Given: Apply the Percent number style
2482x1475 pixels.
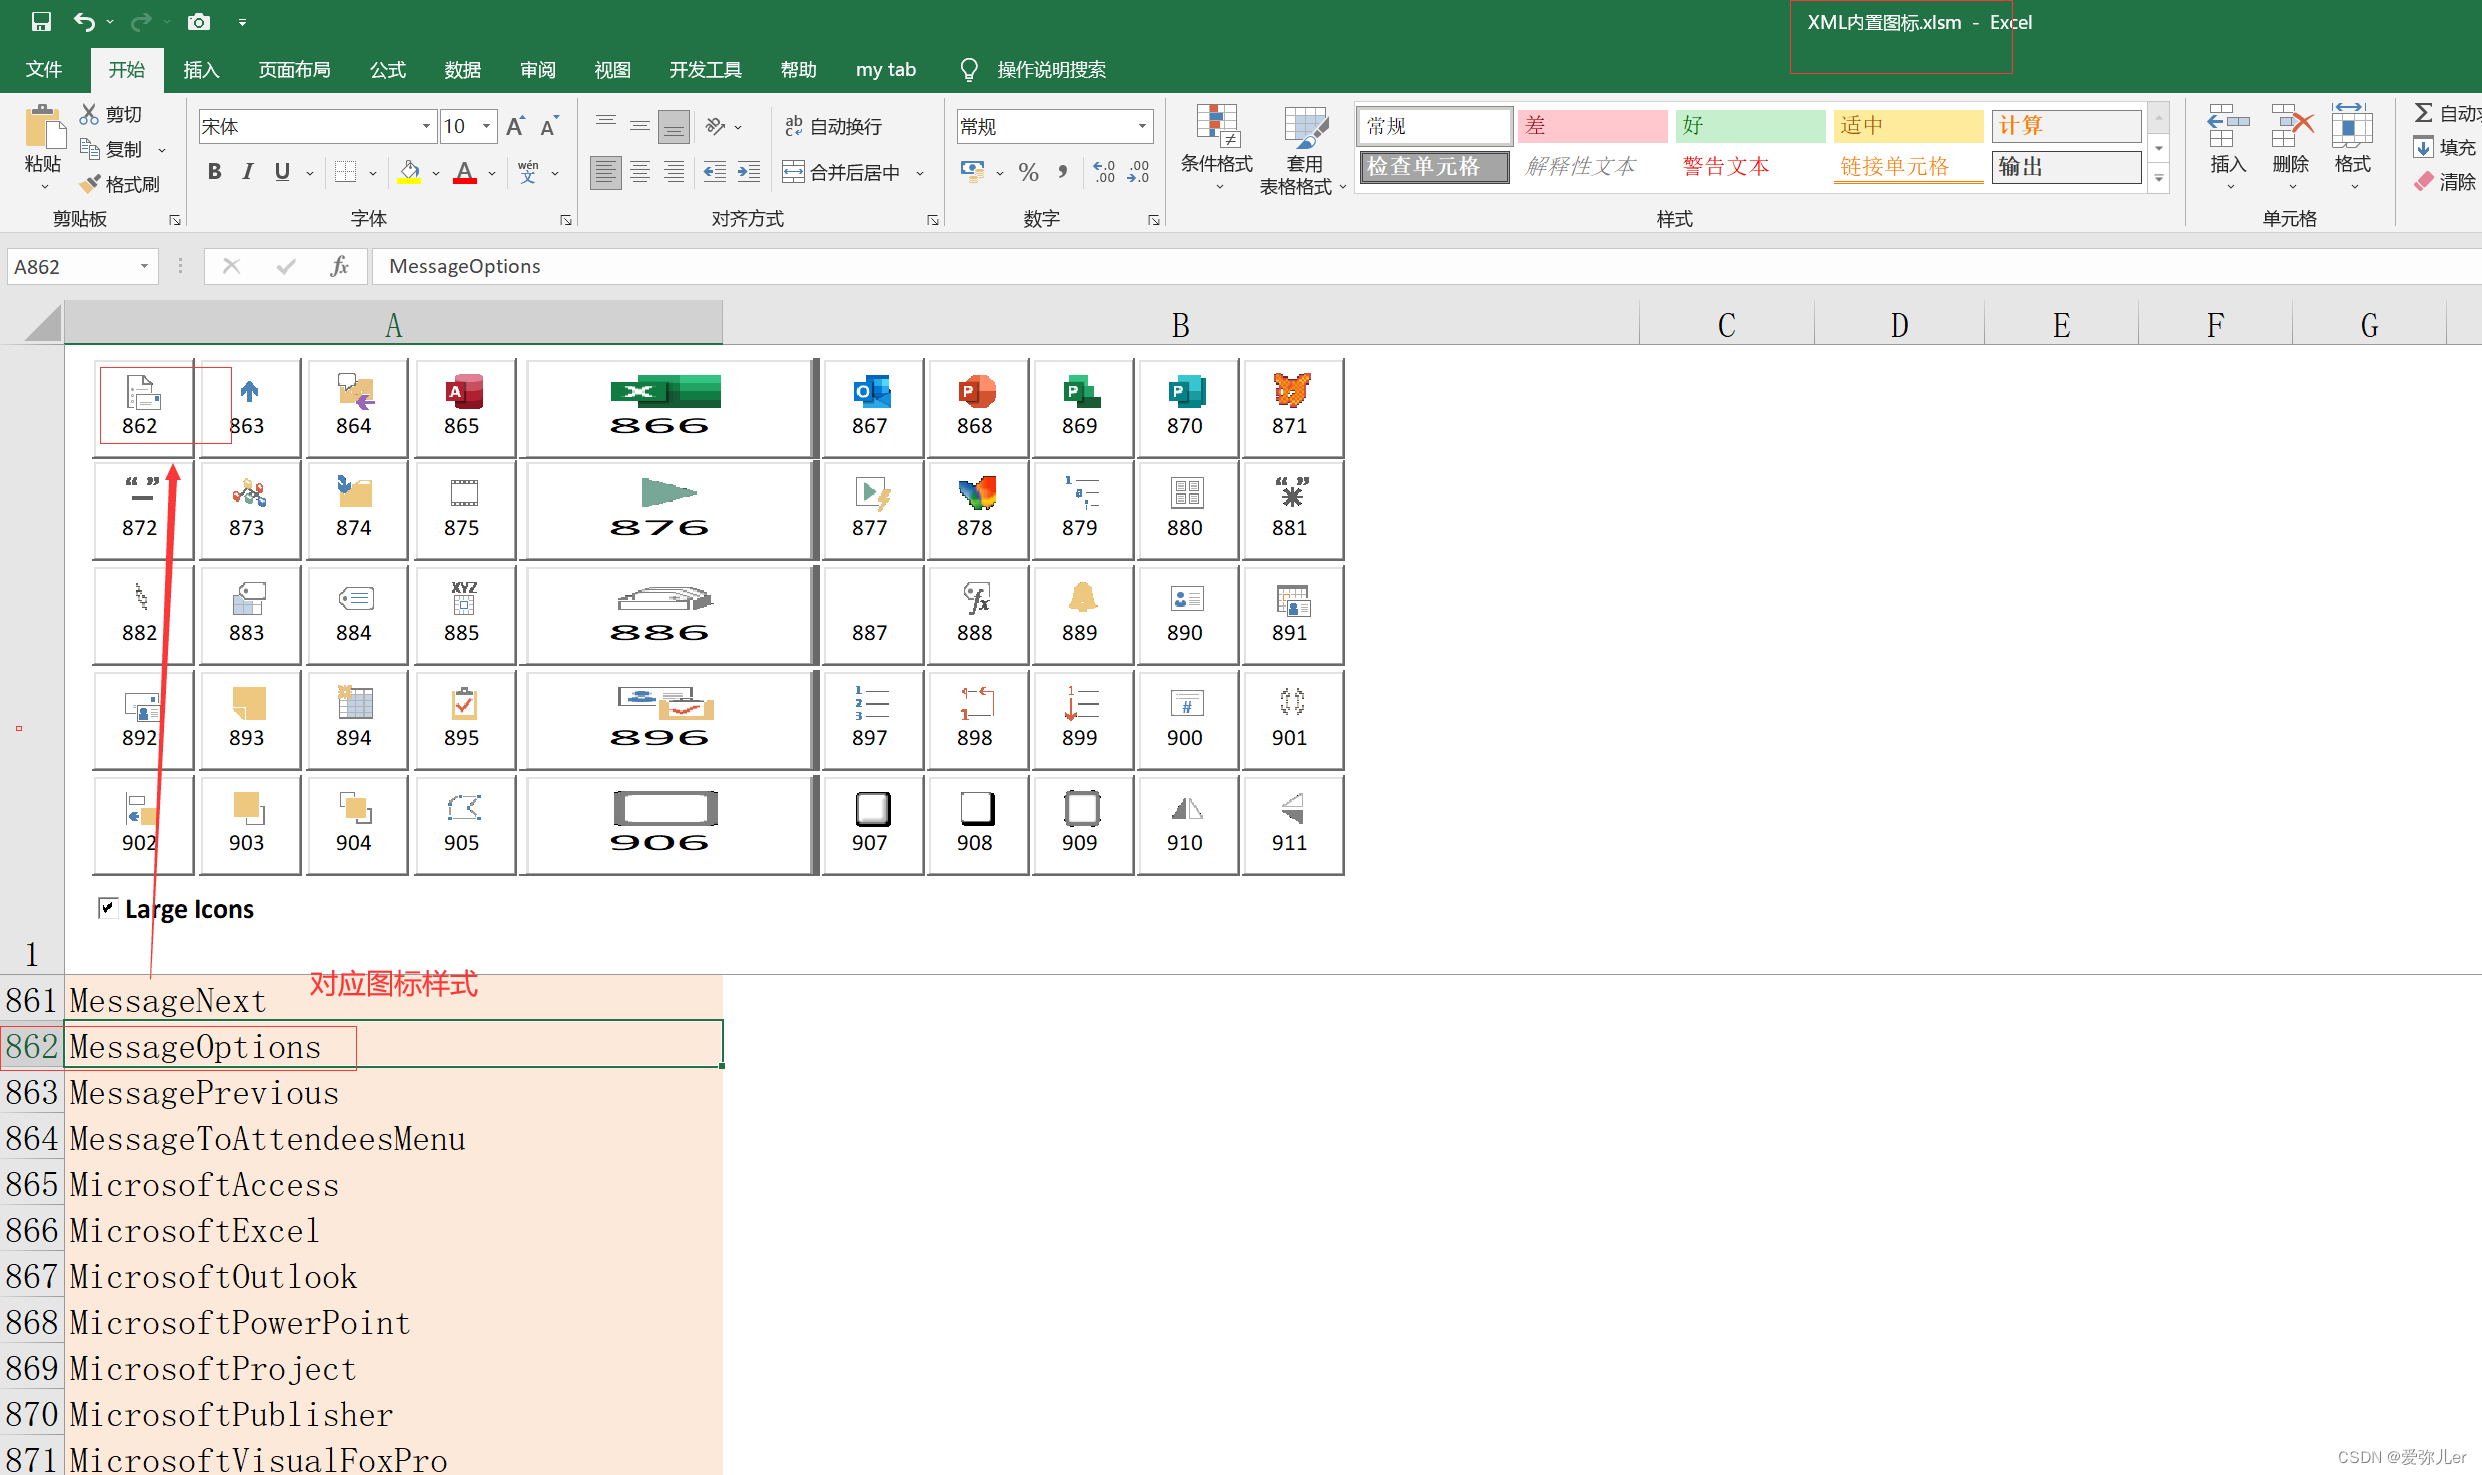Looking at the screenshot, I should pyautogui.click(x=1028, y=171).
